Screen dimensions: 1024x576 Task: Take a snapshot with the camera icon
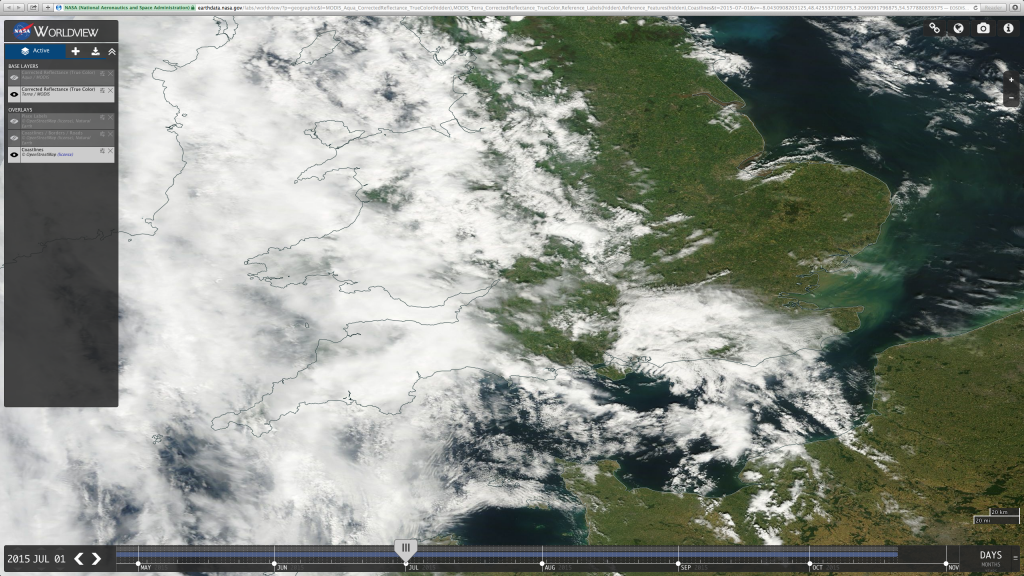[983, 28]
